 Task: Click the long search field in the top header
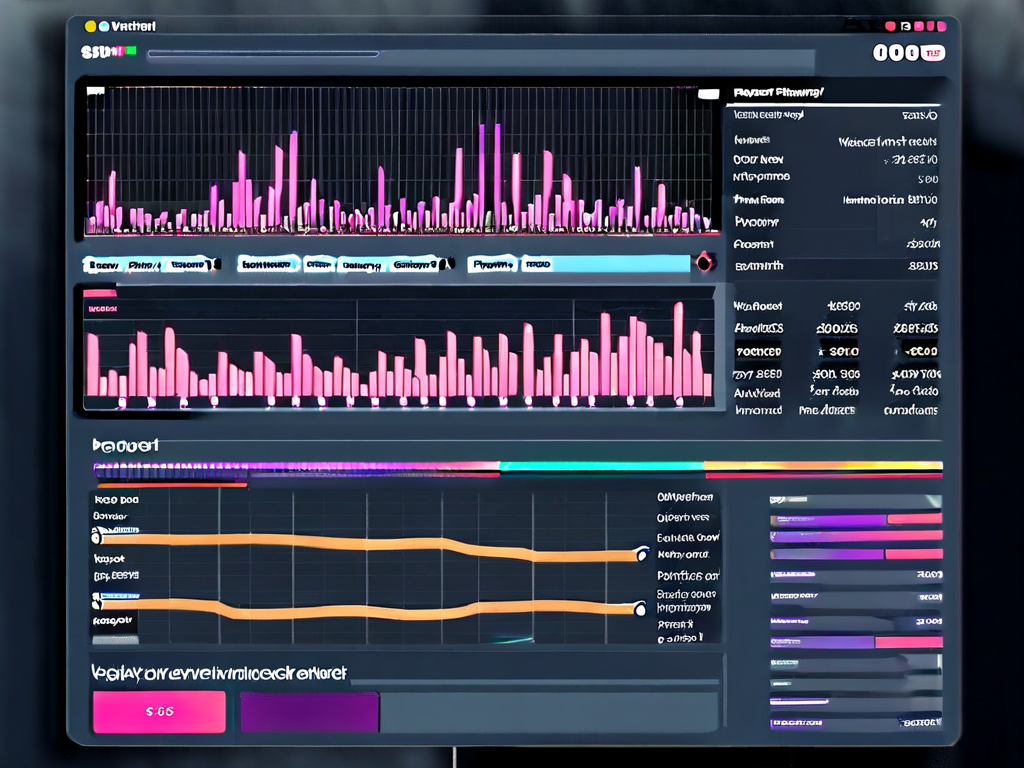pyautogui.click(x=480, y=56)
